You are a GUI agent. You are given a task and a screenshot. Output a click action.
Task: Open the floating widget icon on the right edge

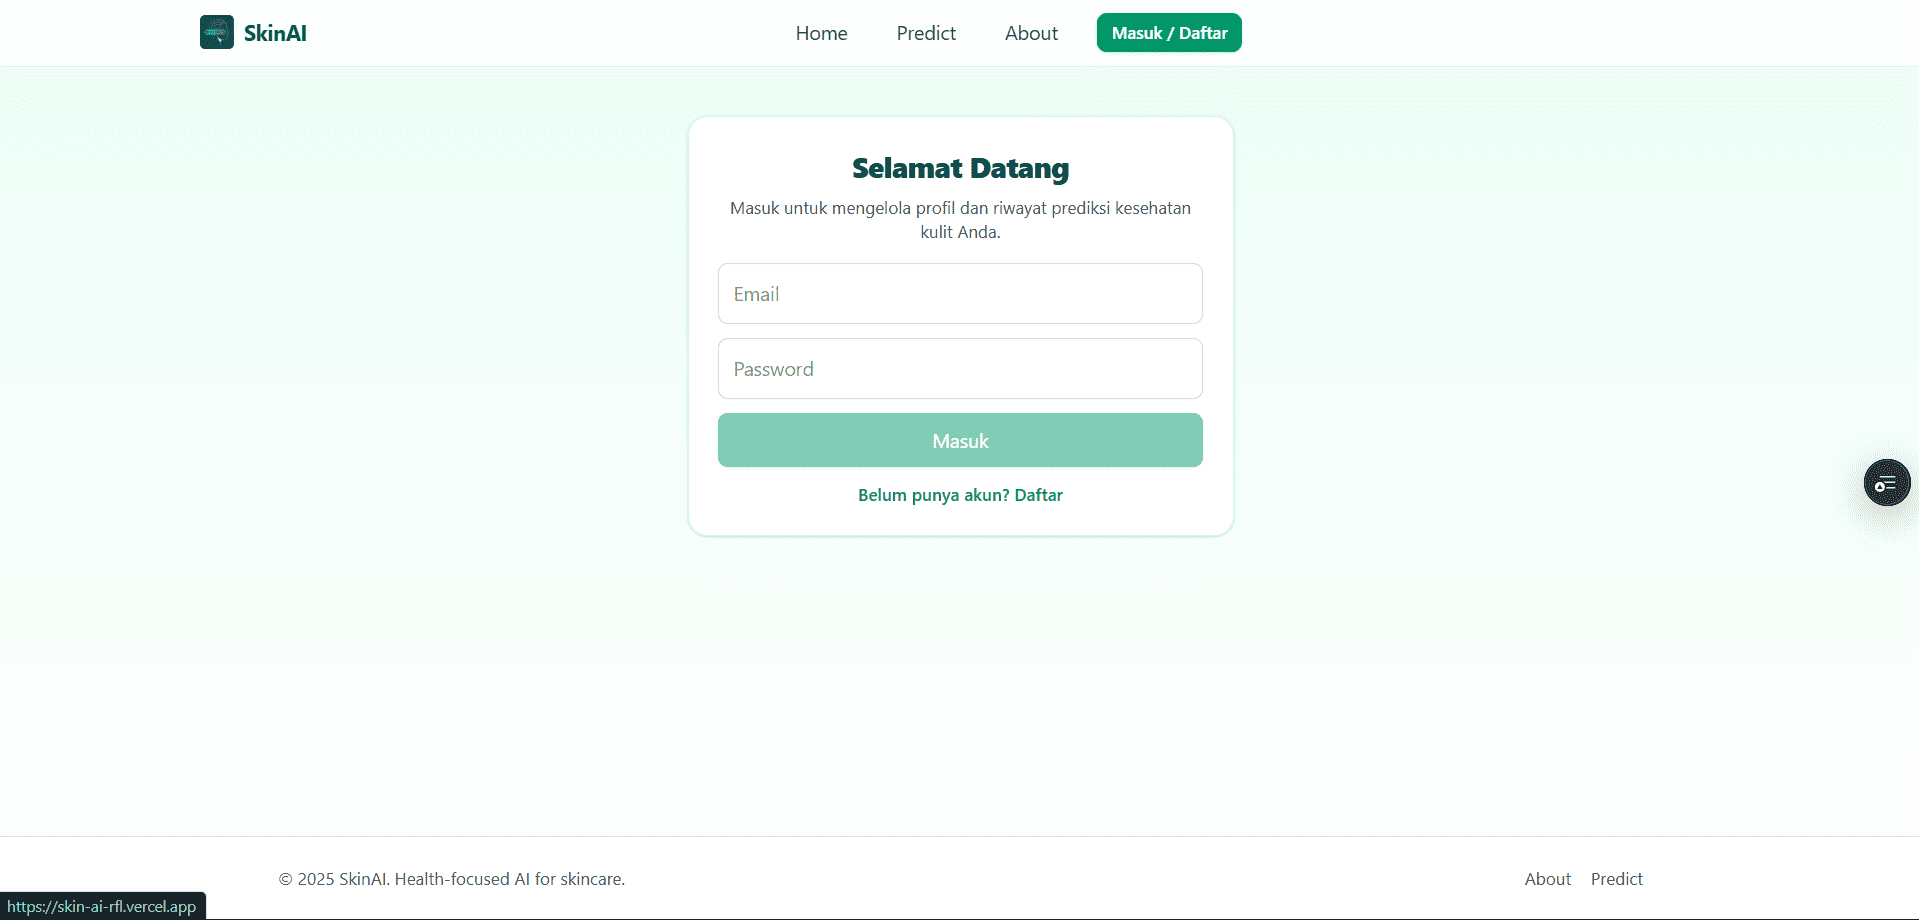[1886, 482]
